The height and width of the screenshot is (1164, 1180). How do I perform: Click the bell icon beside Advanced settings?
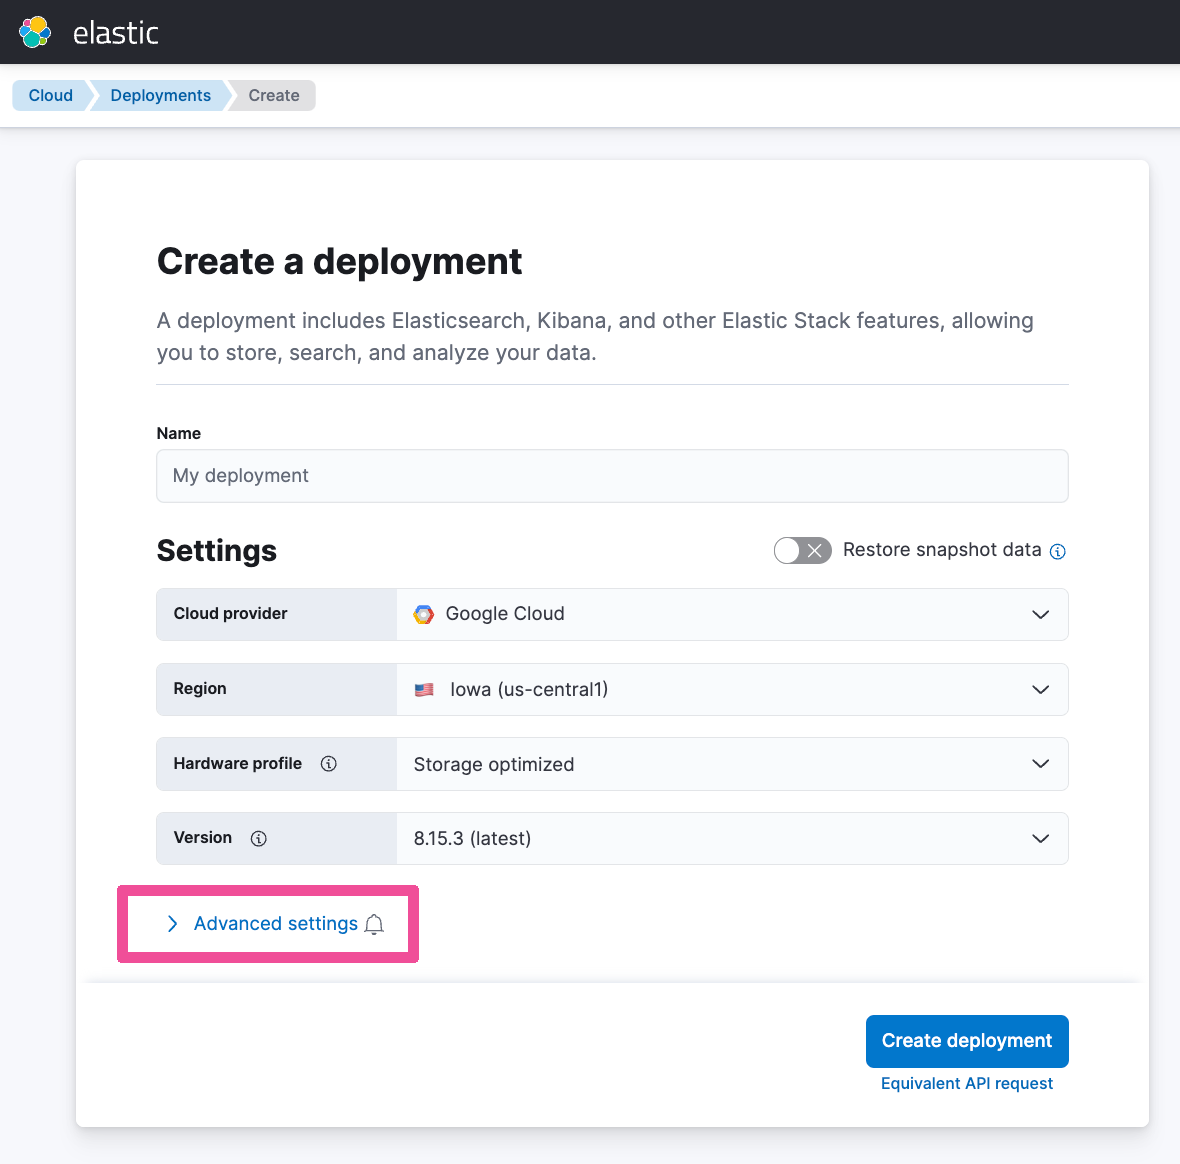coord(374,924)
